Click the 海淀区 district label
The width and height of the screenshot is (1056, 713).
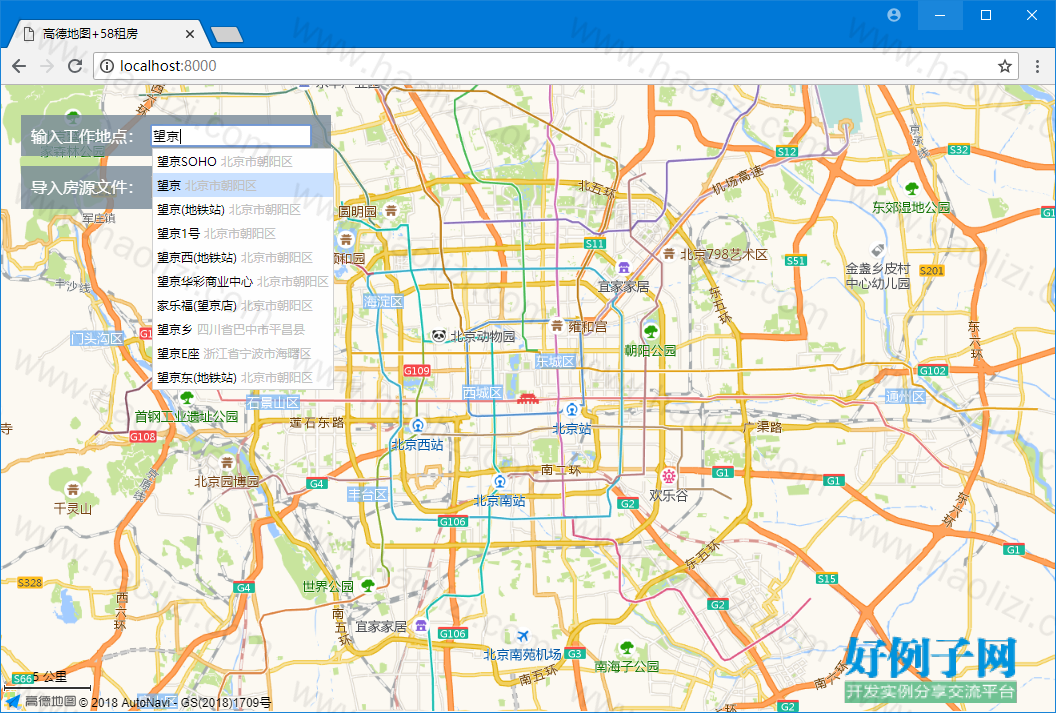pyautogui.click(x=383, y=302)
